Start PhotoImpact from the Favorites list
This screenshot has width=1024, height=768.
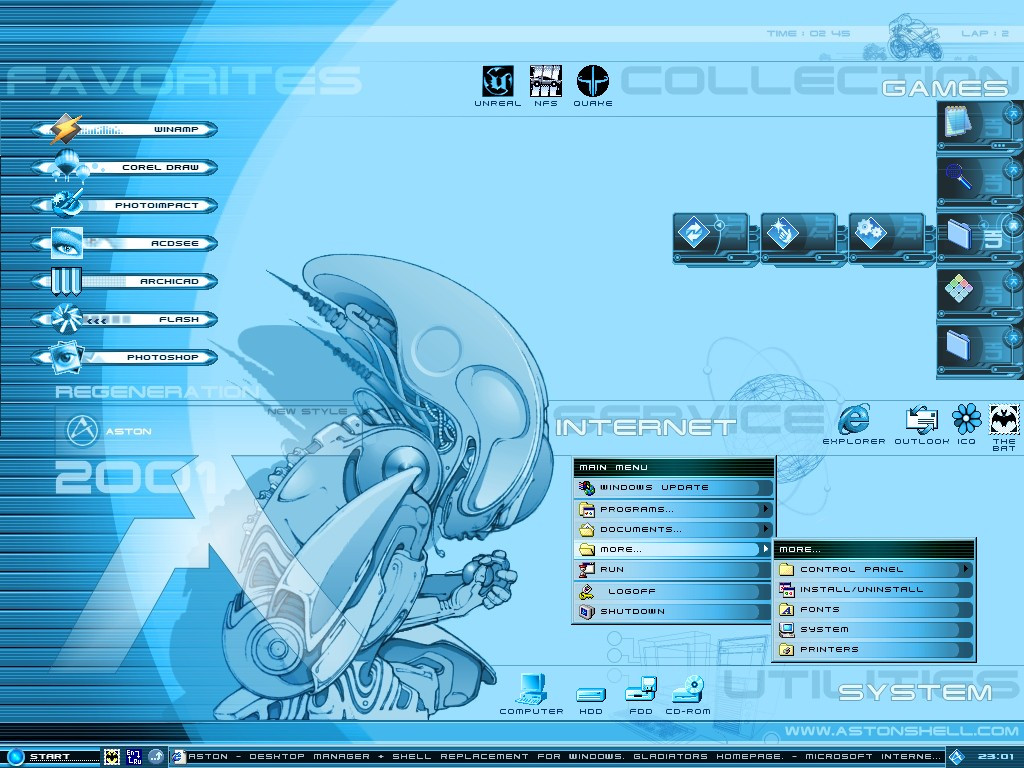tap(125, 205)
